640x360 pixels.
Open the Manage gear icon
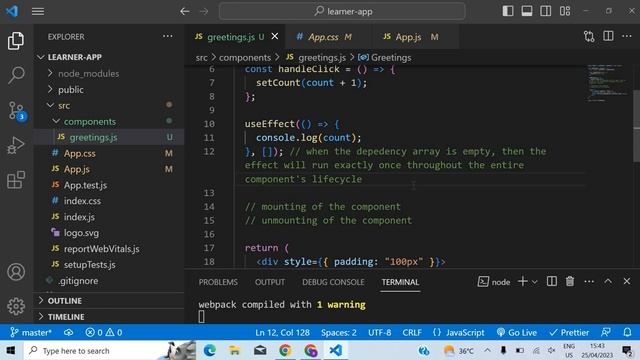16,306
